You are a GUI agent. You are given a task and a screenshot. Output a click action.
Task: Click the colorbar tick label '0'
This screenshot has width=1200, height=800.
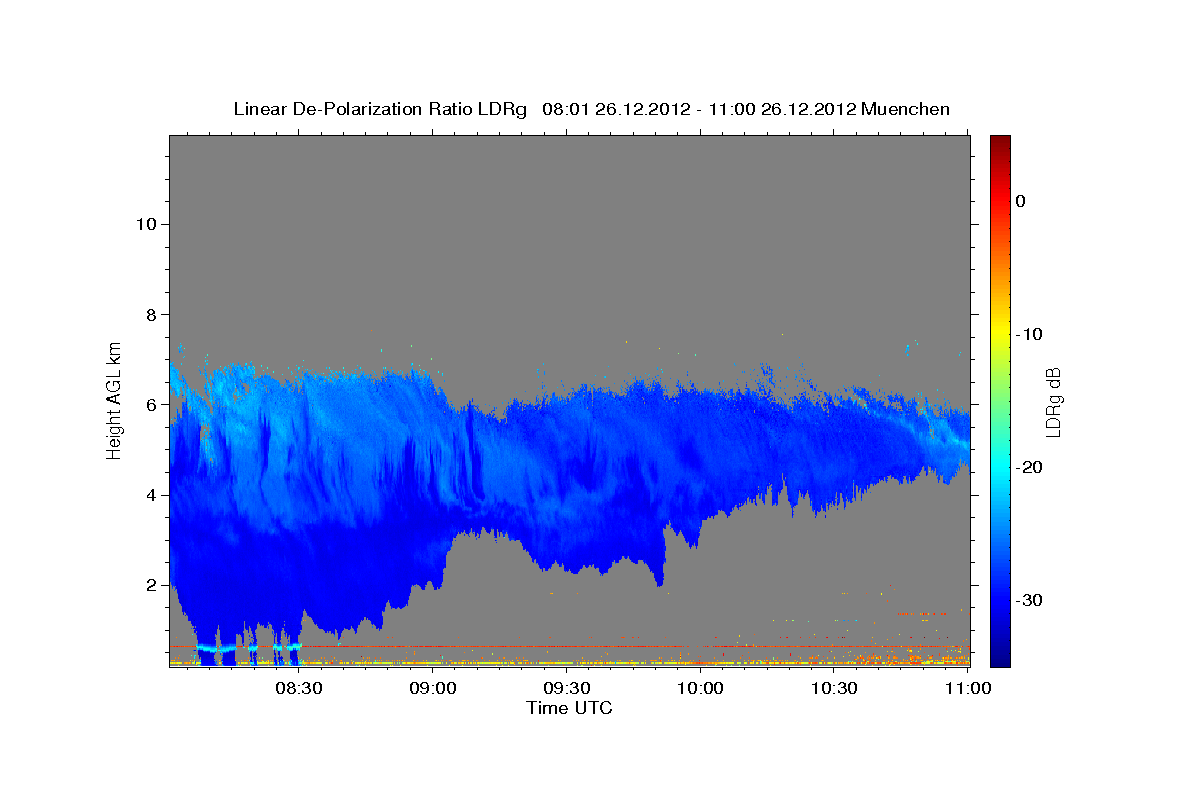tap(1020, 201)
